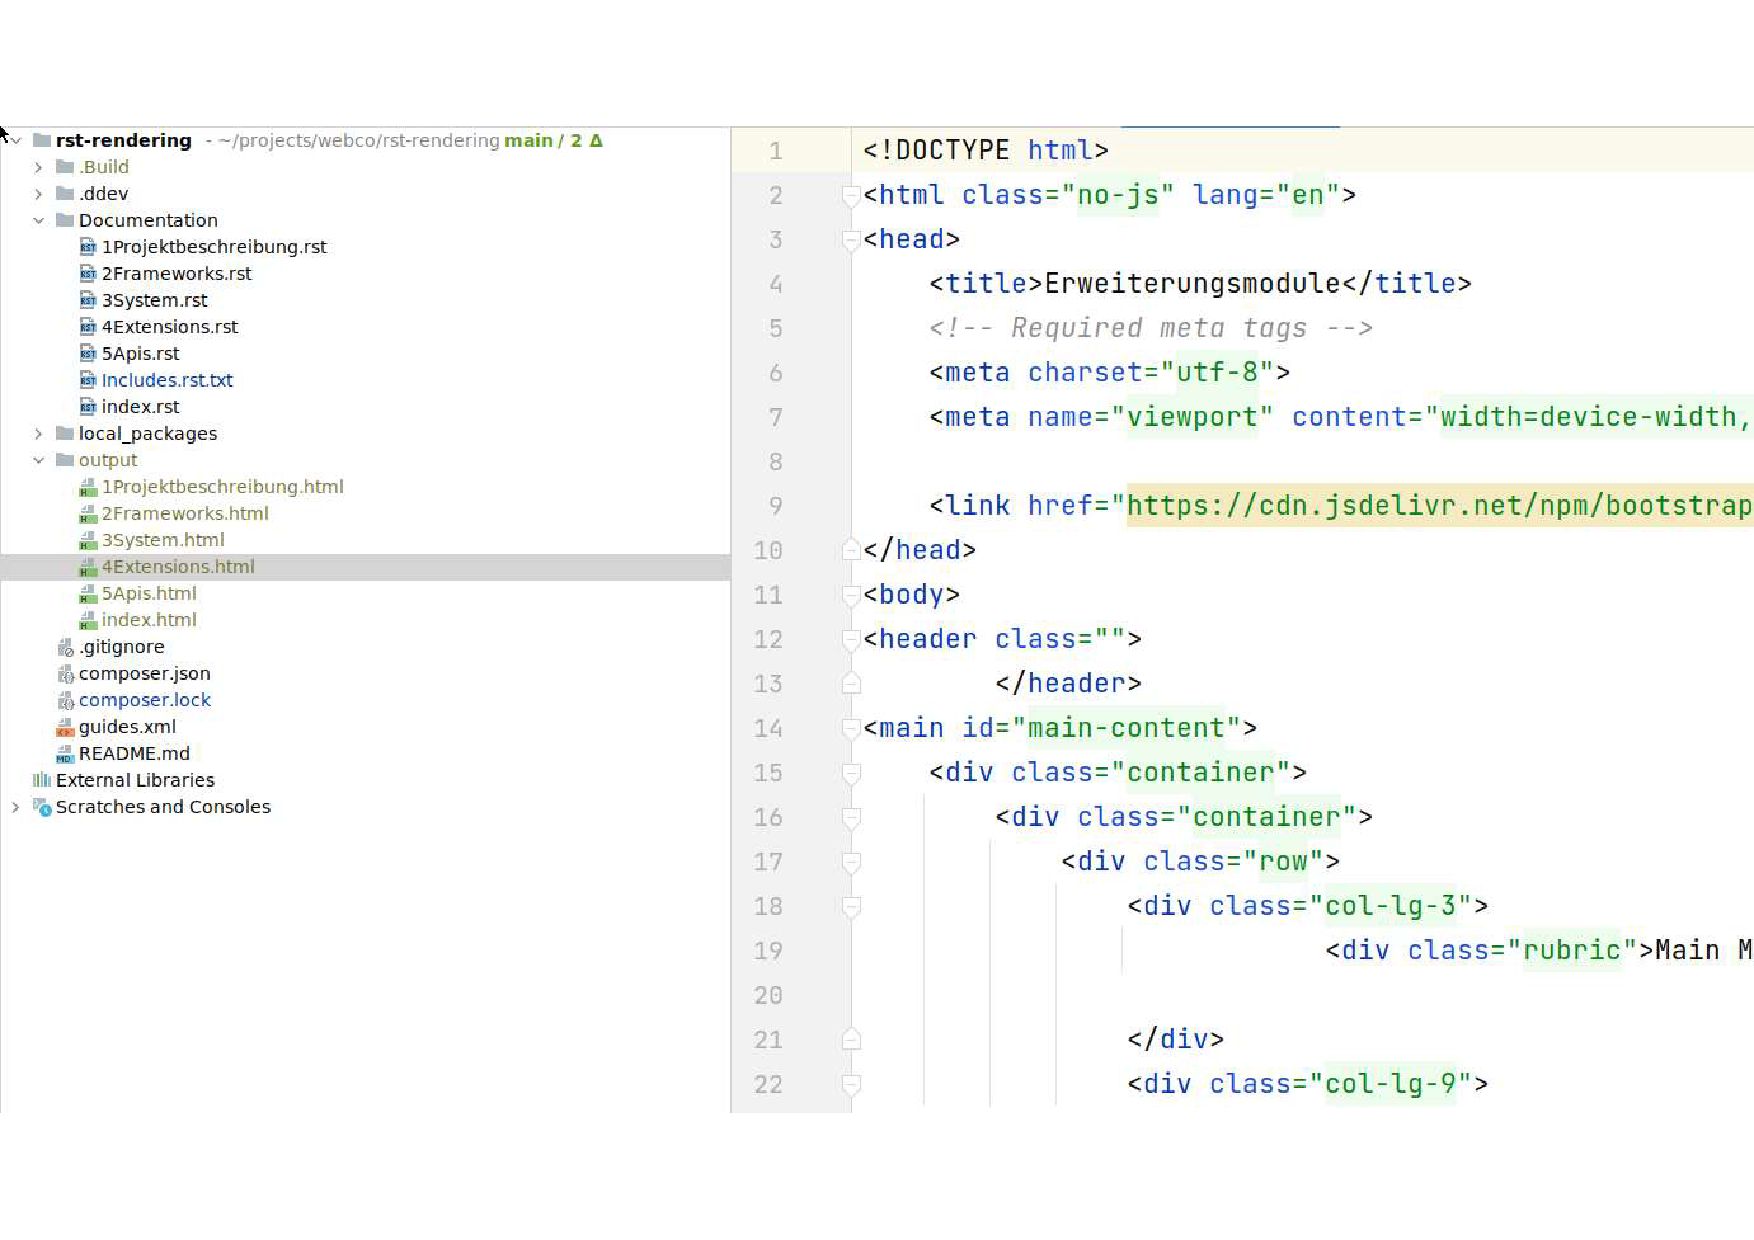
Task: Click the 4Extensions.html file icon
Action: coord(88,567)
